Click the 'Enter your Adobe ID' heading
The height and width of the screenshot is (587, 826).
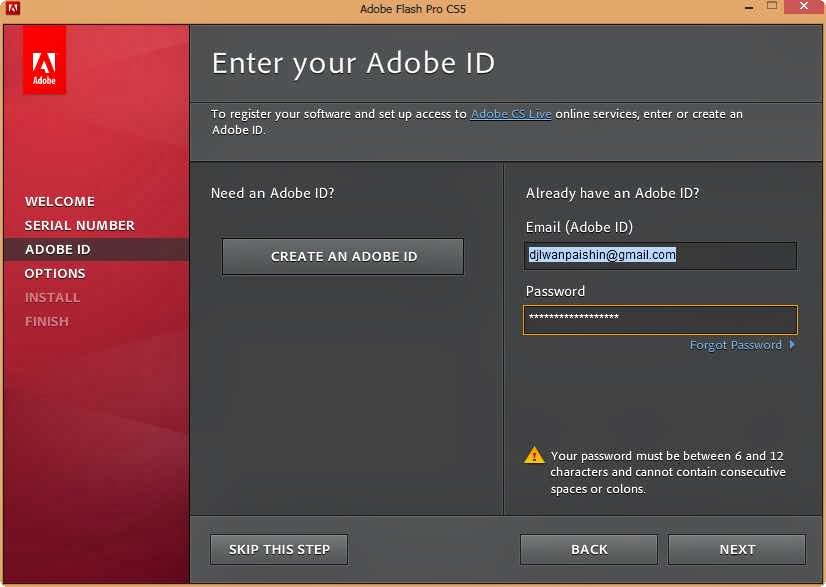pyautogui.click(x=353, y=64)
